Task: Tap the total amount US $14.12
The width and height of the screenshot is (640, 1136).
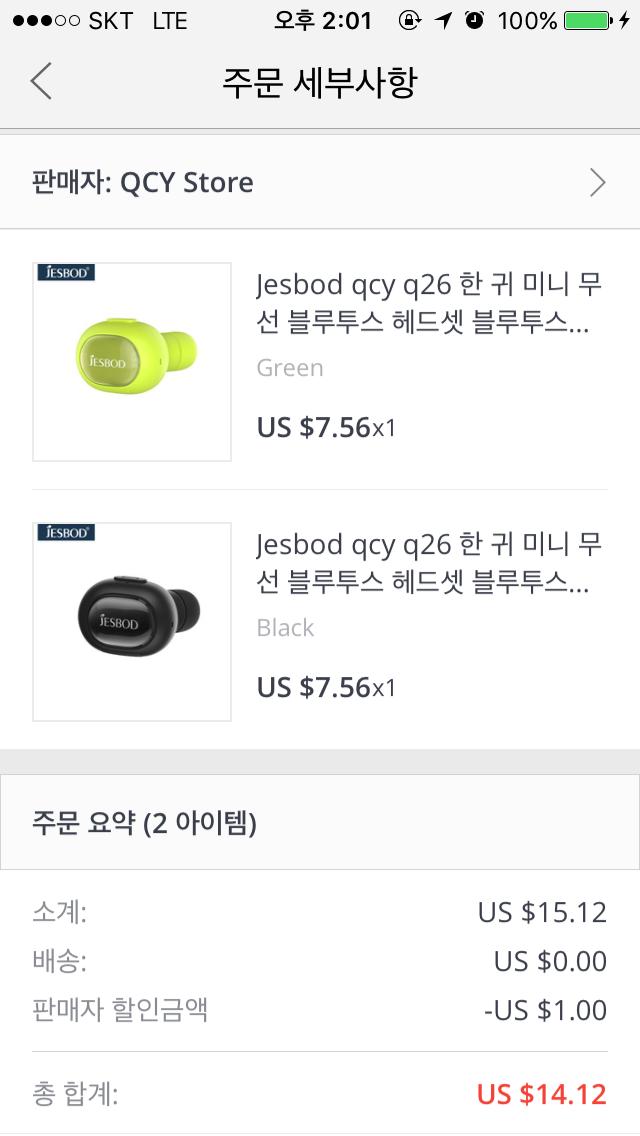Action: 541,1094
